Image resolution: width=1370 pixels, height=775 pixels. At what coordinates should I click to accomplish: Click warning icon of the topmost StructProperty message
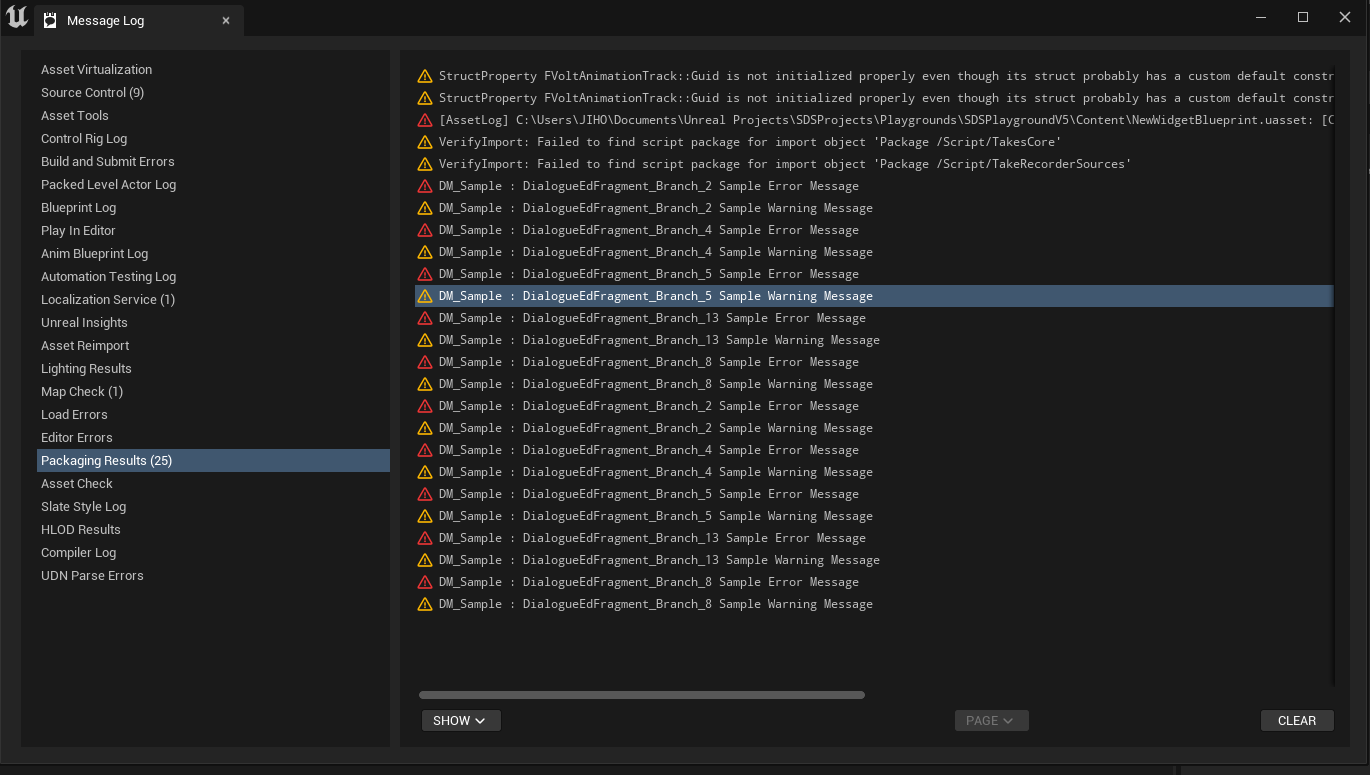pos(425,76)
